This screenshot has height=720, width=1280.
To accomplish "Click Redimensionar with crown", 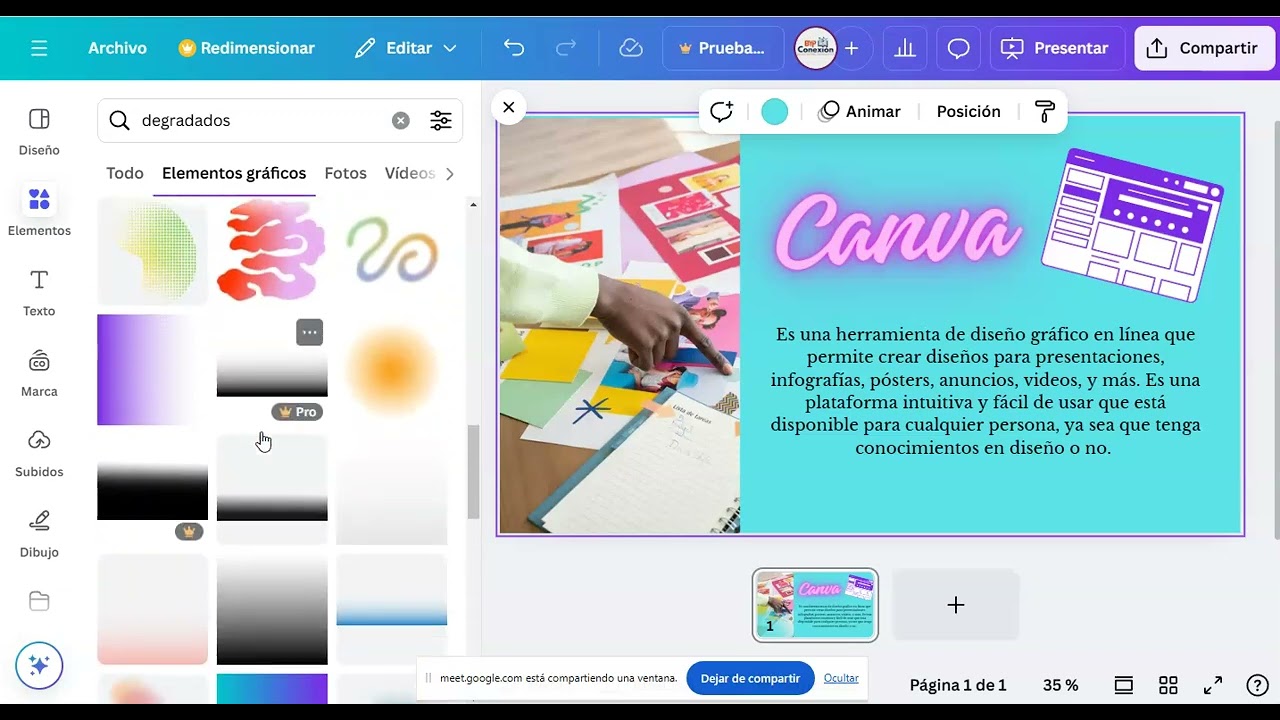I will 246,48.
